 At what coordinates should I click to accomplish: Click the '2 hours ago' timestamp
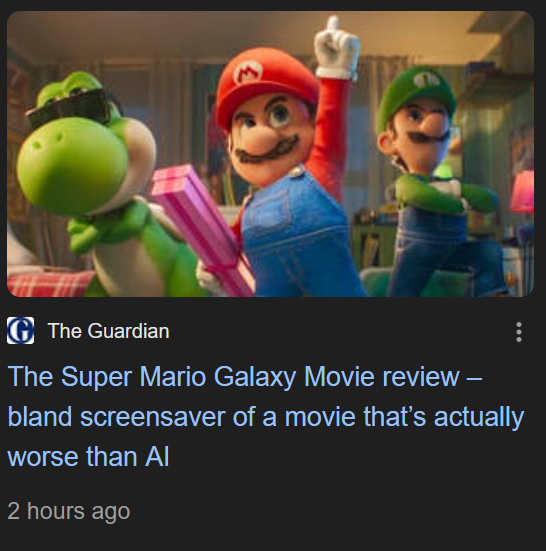coord(69,511)
